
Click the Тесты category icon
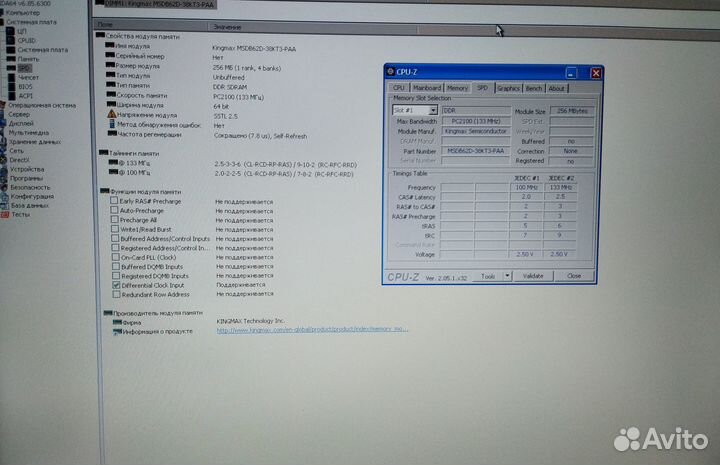click(x=4, y=214)
